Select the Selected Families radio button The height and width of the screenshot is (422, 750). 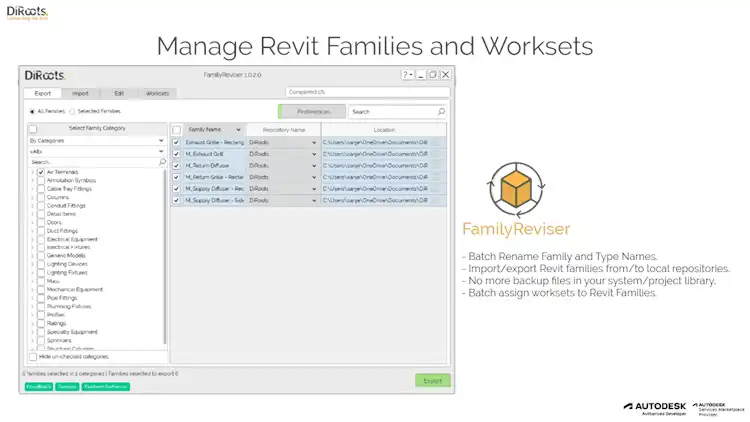72,111
